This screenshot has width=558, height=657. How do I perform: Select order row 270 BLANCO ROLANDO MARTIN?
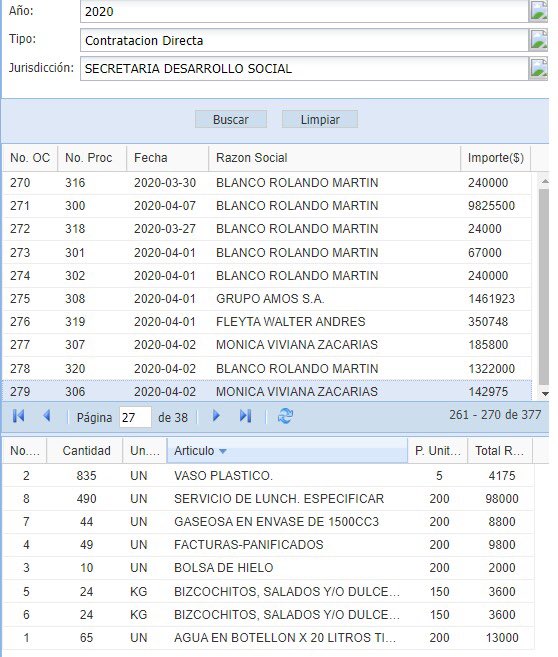(267, 183)
